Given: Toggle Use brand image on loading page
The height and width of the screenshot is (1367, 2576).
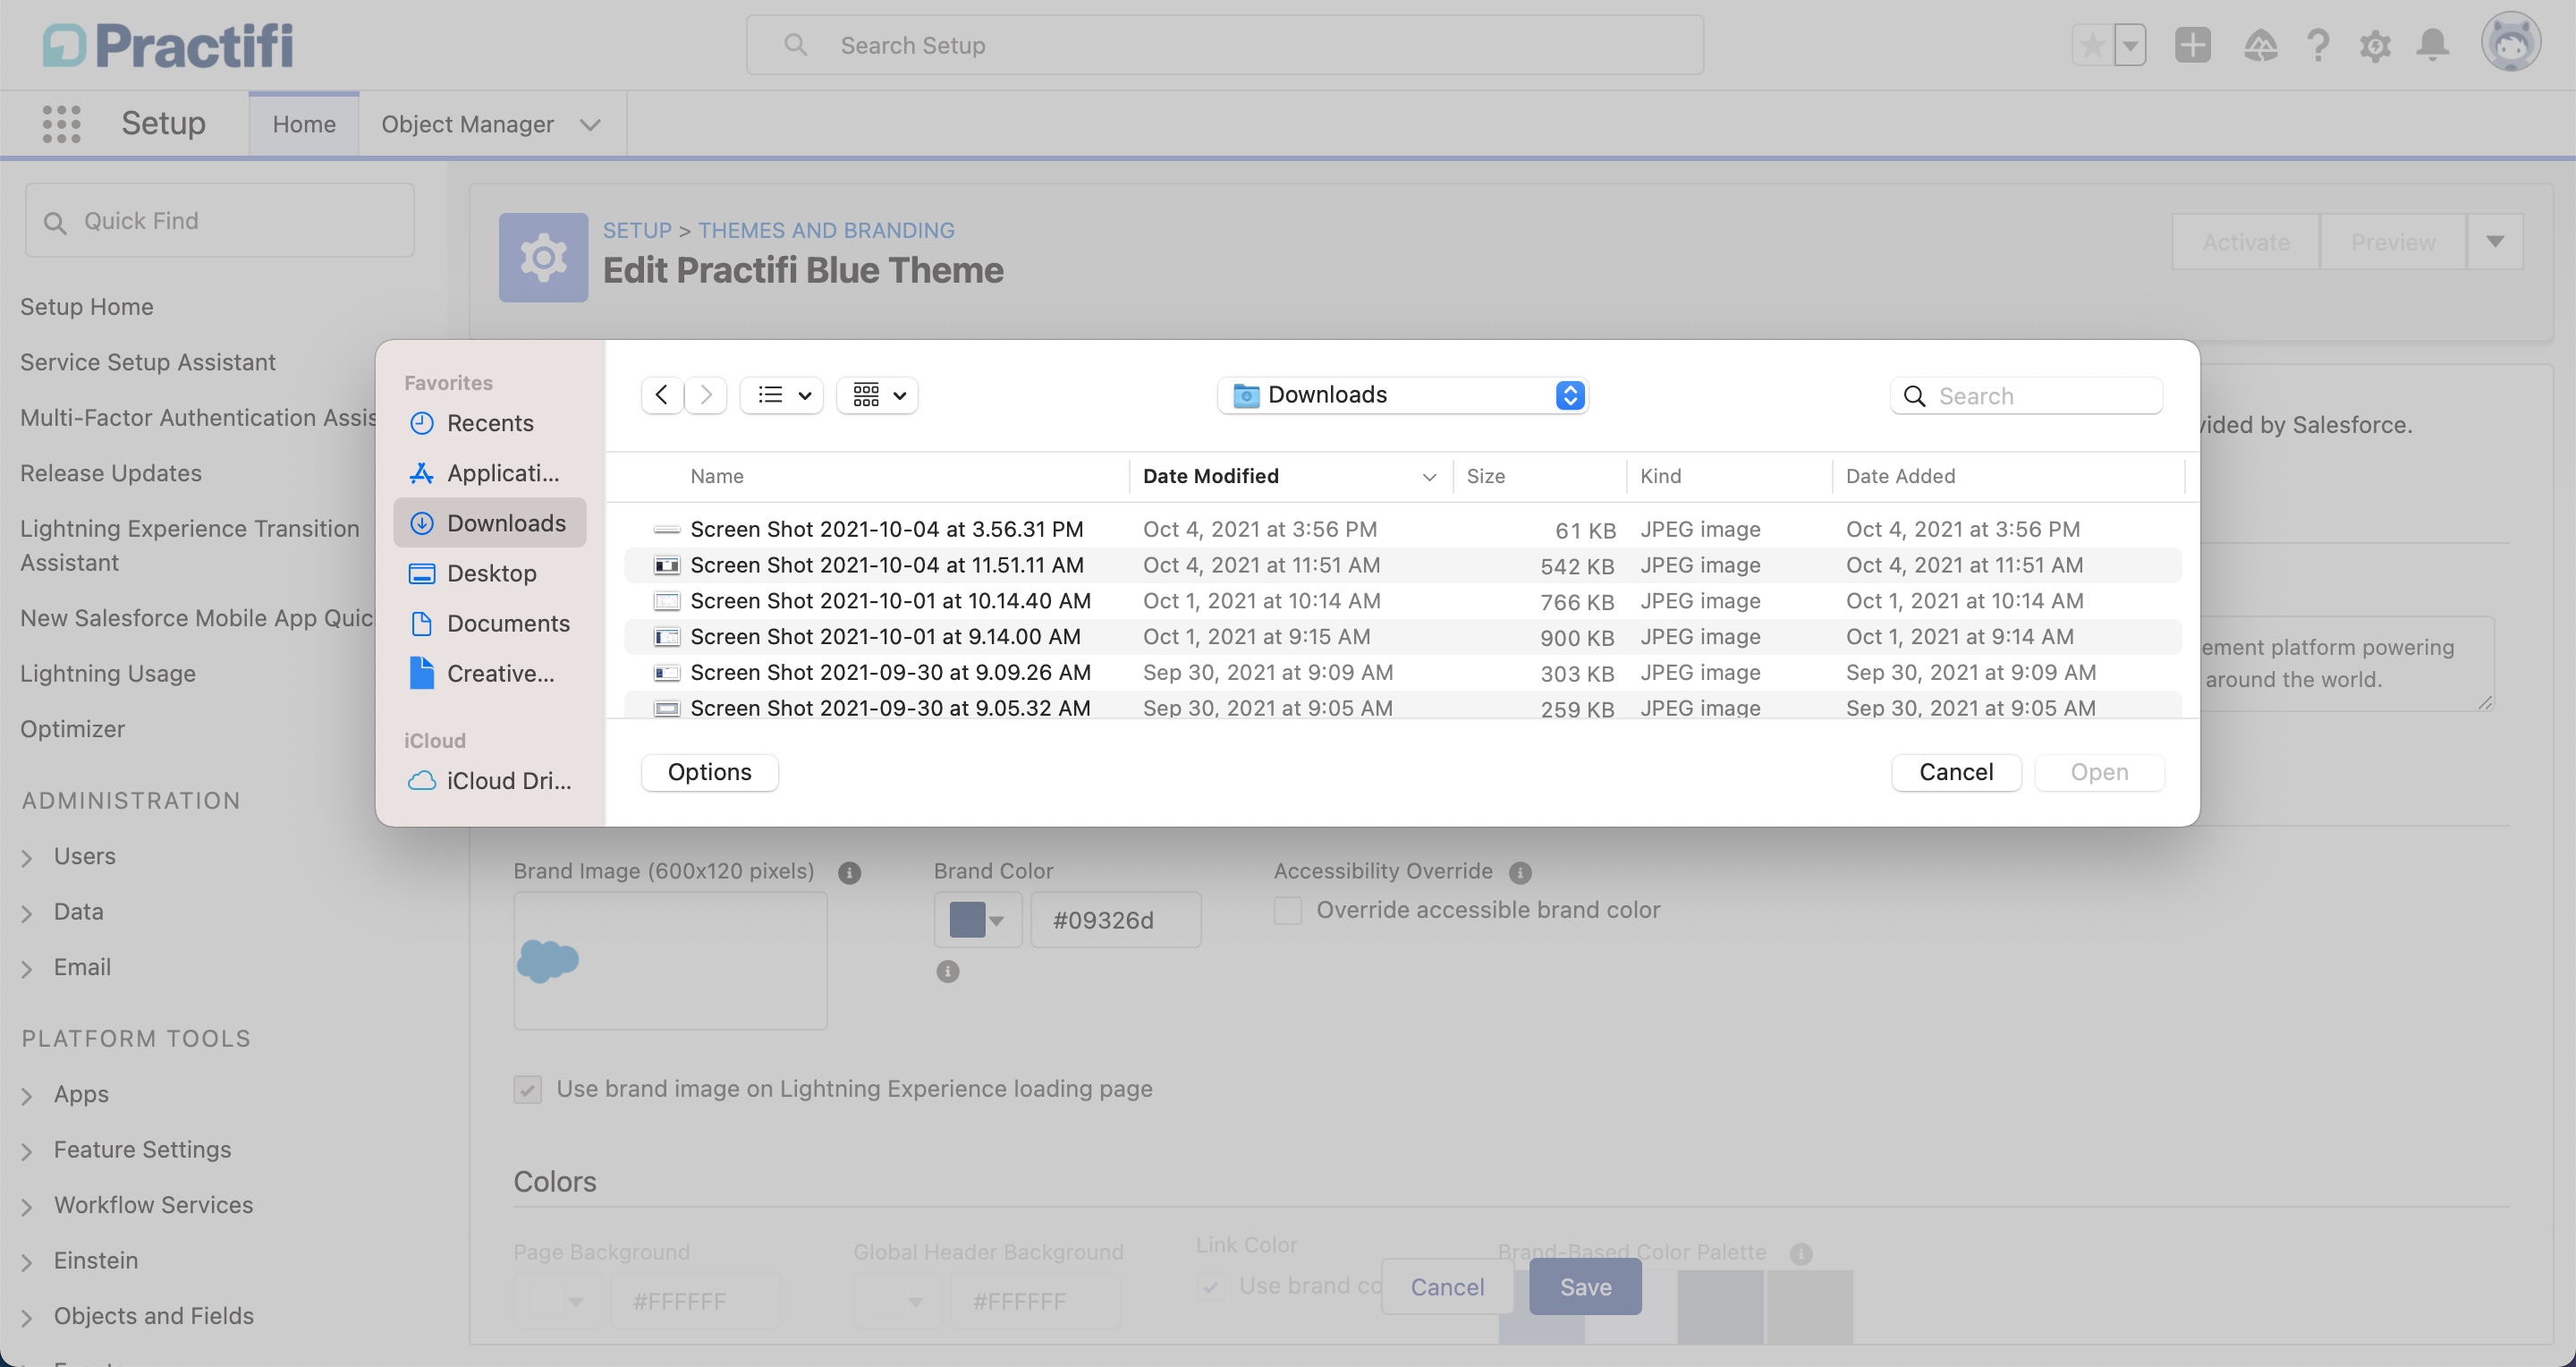Looking at the screenshot, I should [x=528, y=1089].
